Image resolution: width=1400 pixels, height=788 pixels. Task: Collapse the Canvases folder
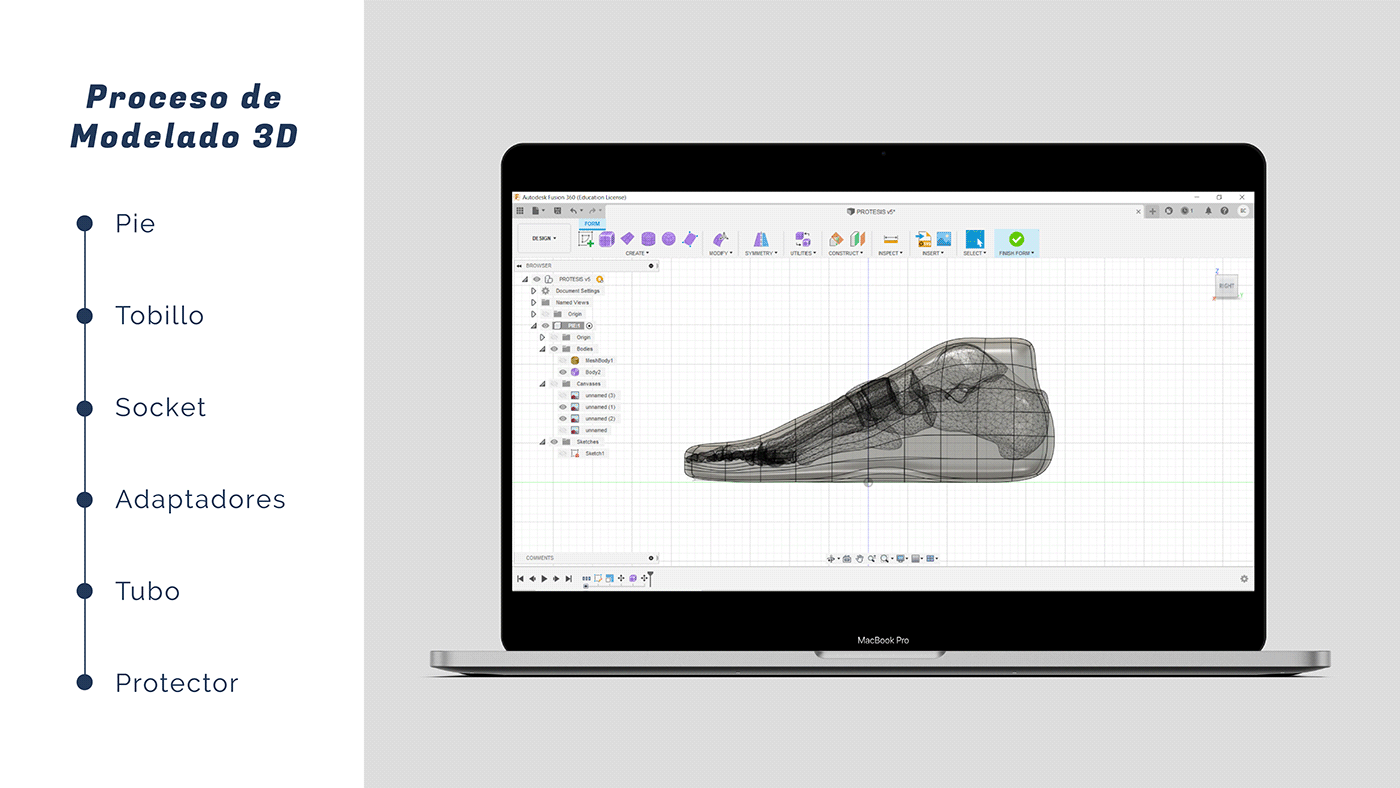click(x=543, y=383)
